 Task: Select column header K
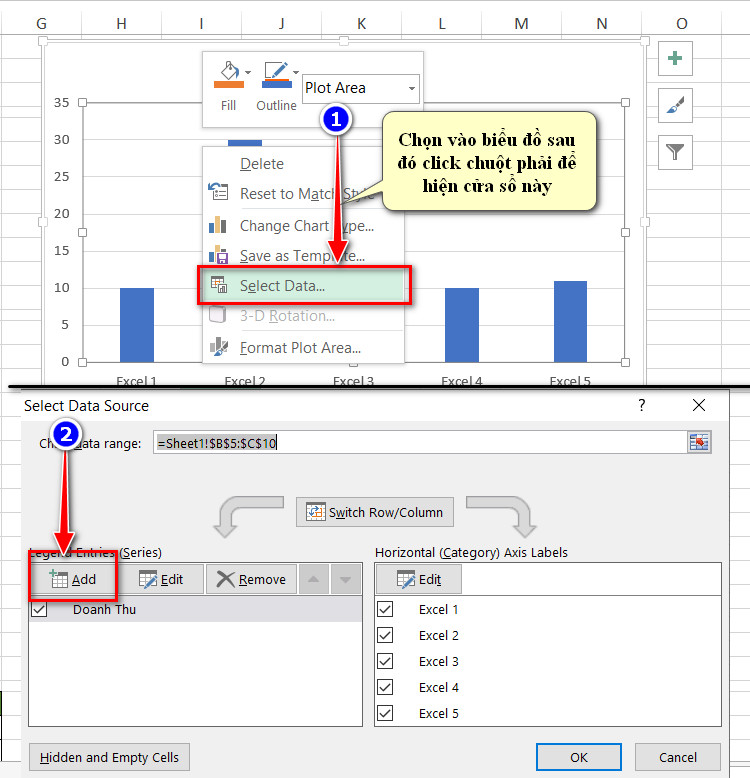[x=362, y=23]
